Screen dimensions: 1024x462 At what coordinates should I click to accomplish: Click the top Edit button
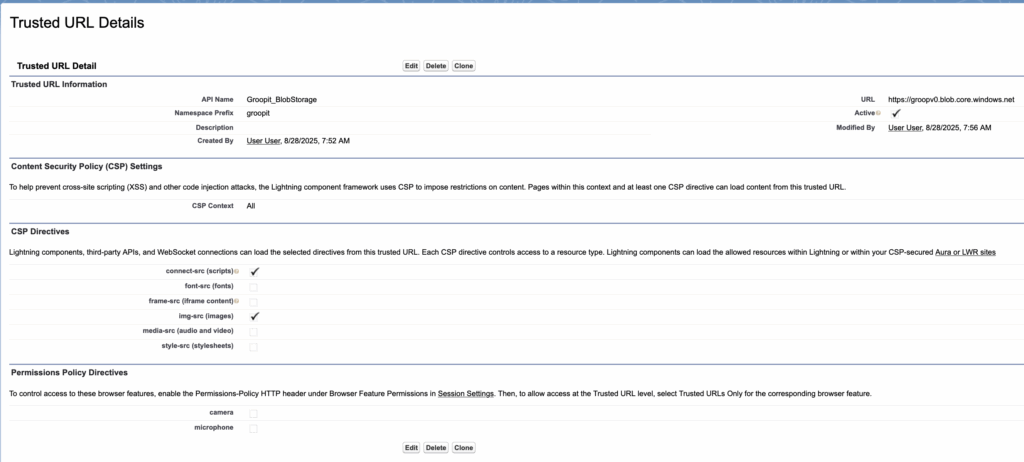pos(411,66)
